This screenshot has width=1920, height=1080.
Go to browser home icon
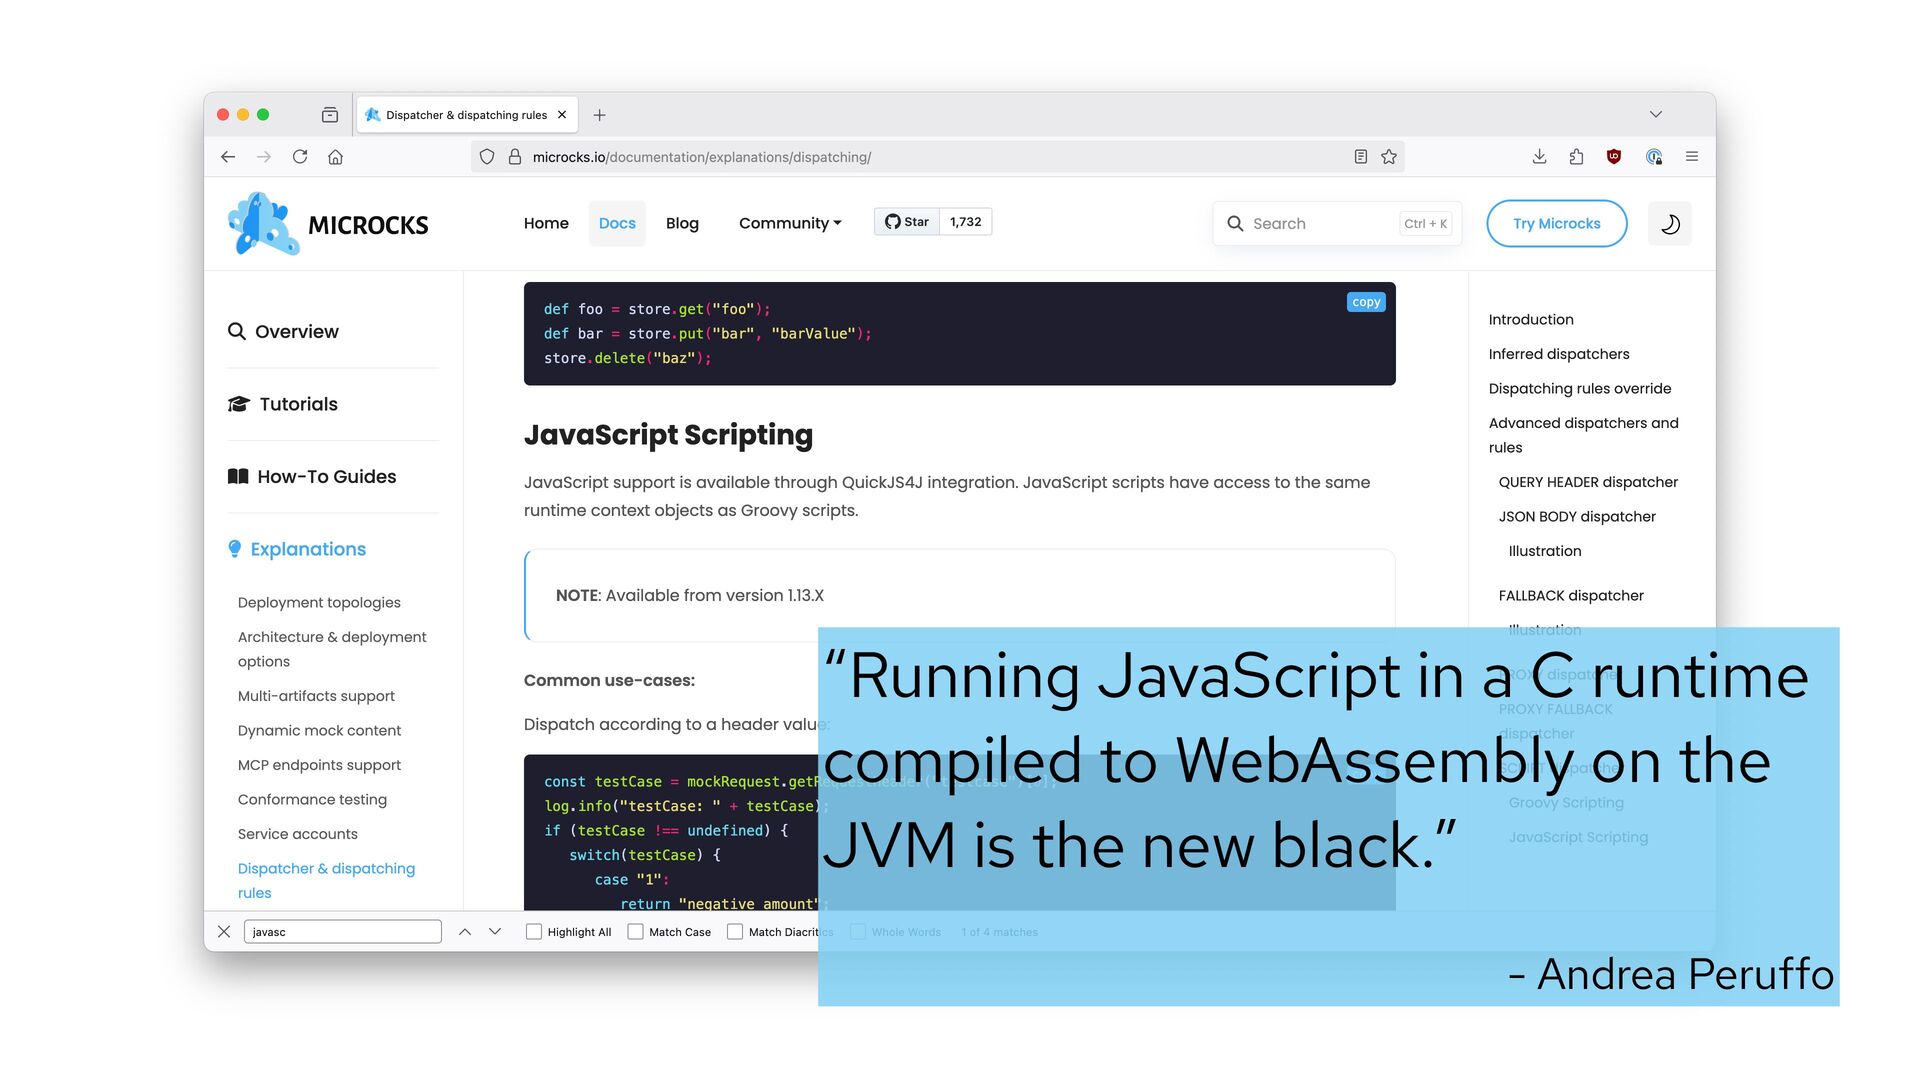tap(336, 157)
